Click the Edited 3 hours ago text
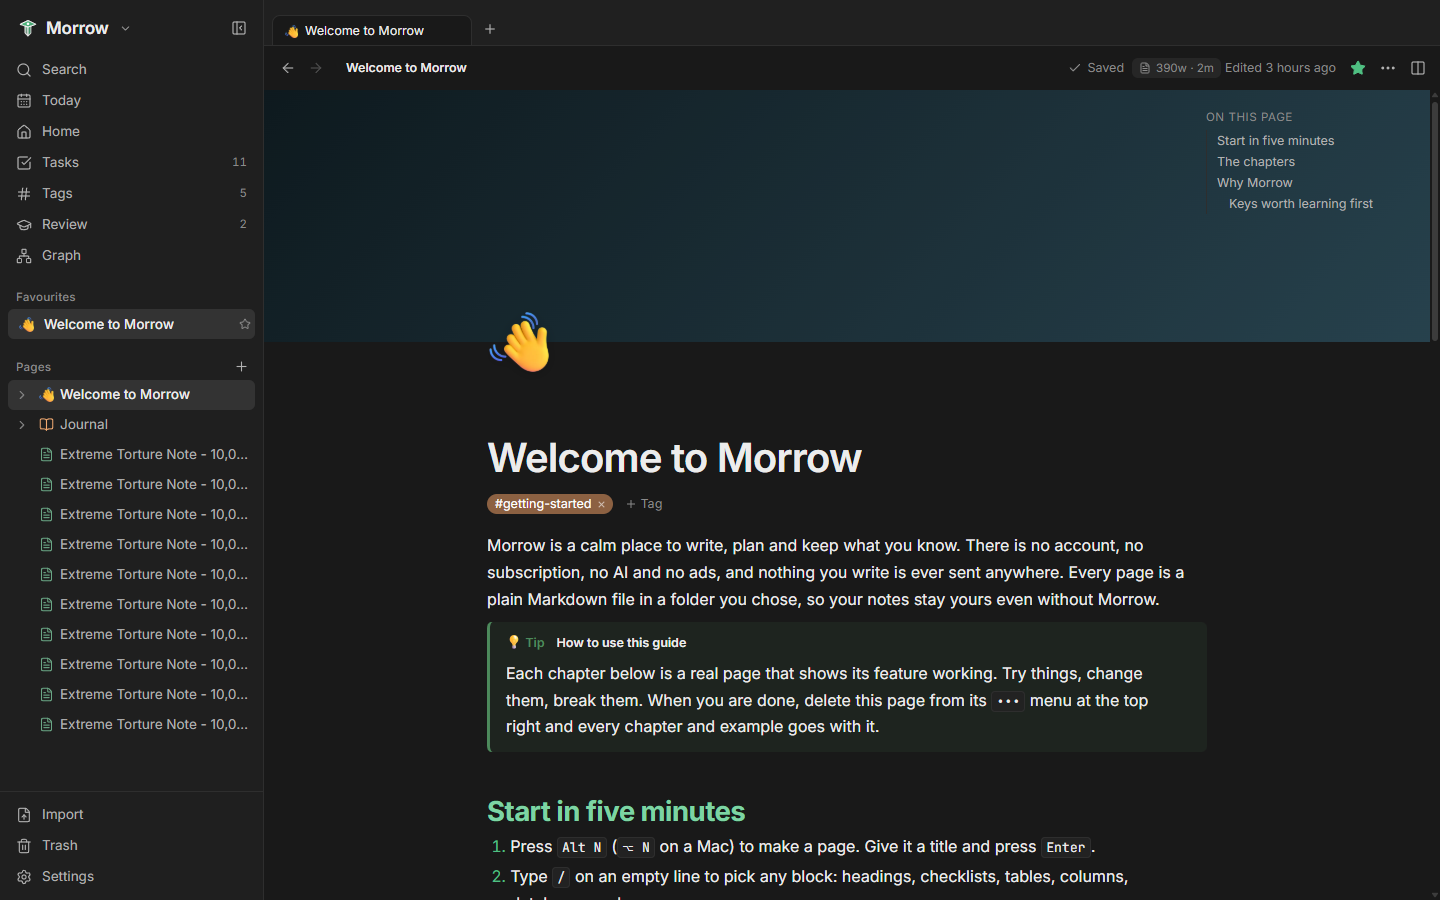 pos(1280,68)
